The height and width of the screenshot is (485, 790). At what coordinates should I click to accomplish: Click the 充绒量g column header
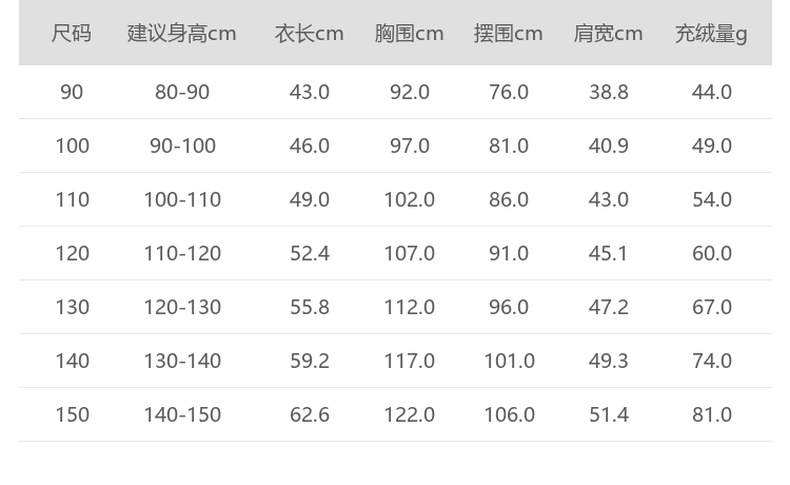[x=711, y=33]
